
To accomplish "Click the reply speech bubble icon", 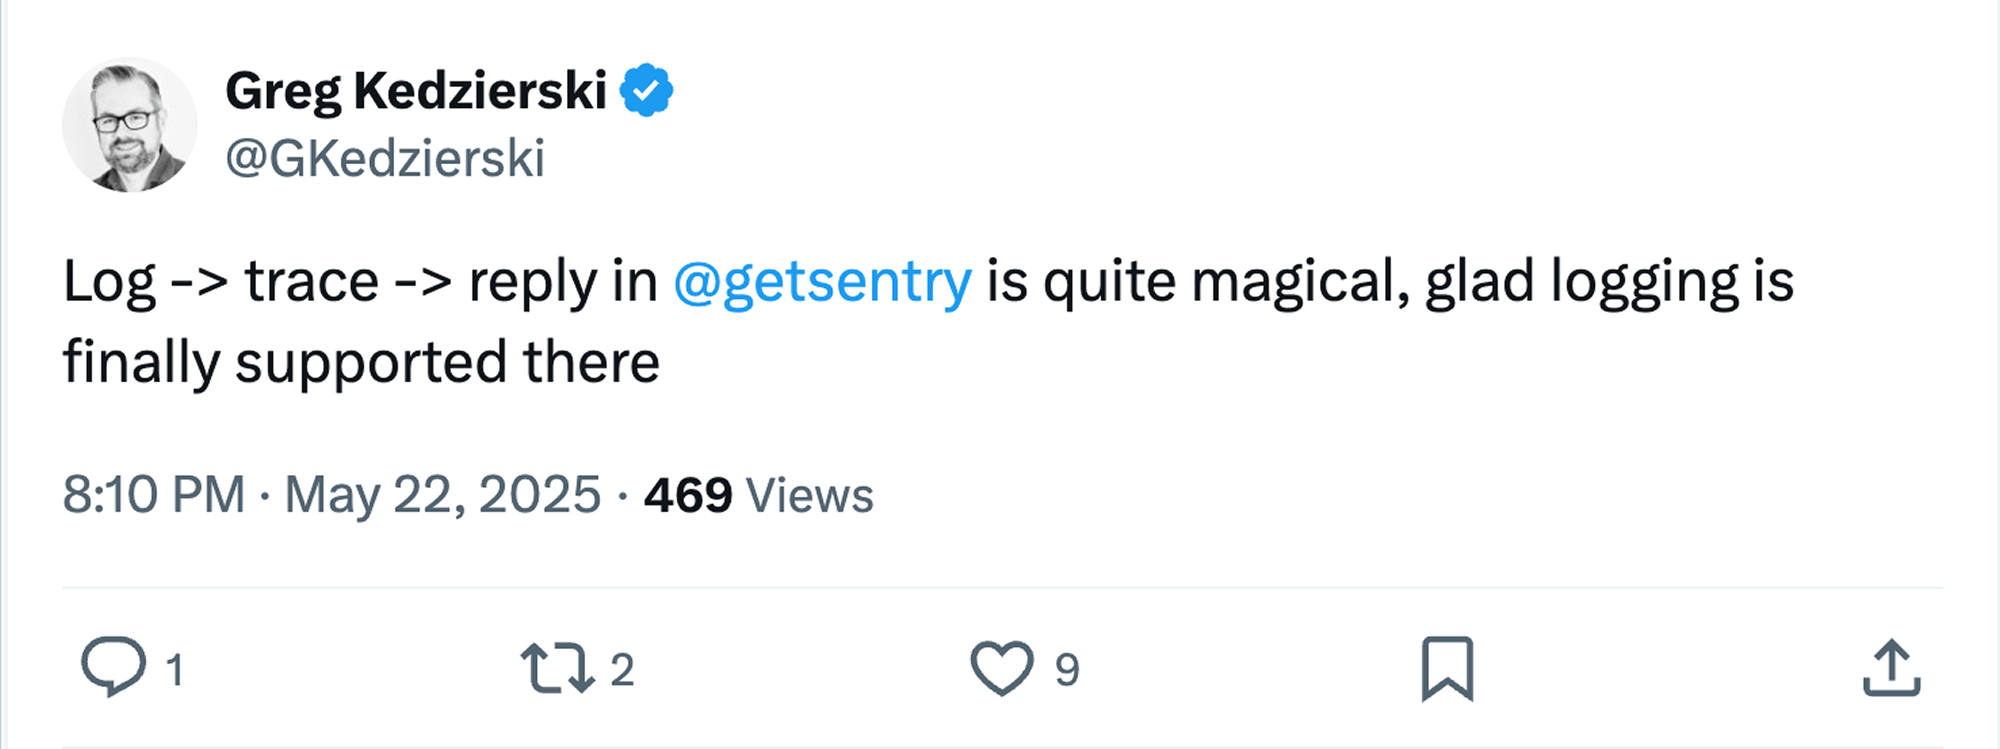I will click(113, 667).
